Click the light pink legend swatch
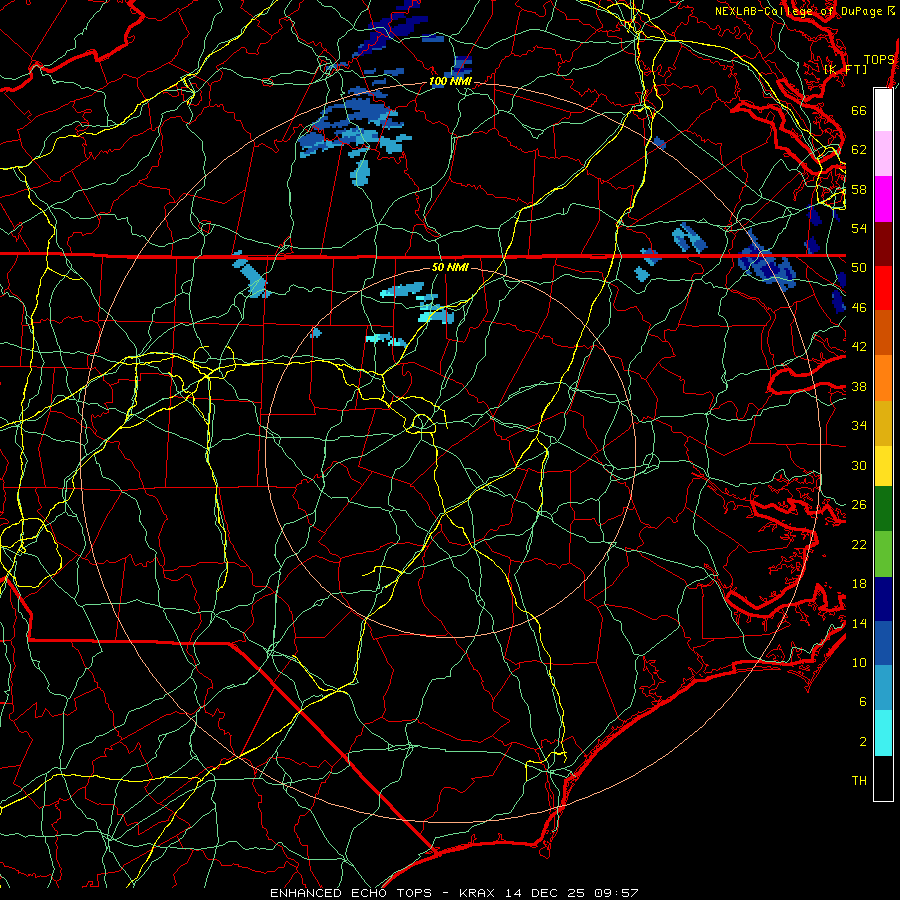Viewport: 900px width, 900px height. pos(883,154)
